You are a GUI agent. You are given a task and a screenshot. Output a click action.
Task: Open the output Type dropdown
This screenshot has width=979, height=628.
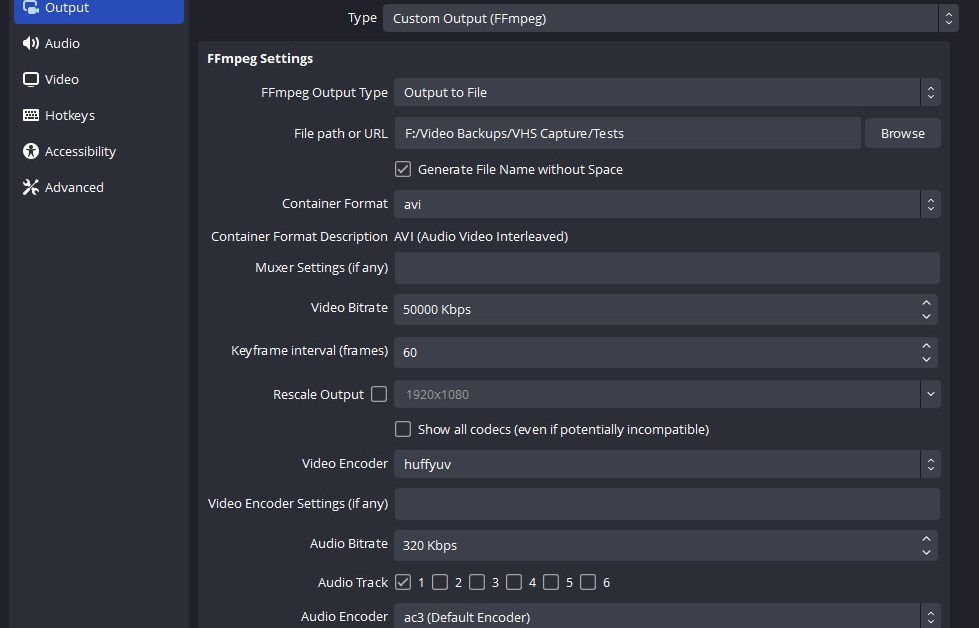pos(670,18)
